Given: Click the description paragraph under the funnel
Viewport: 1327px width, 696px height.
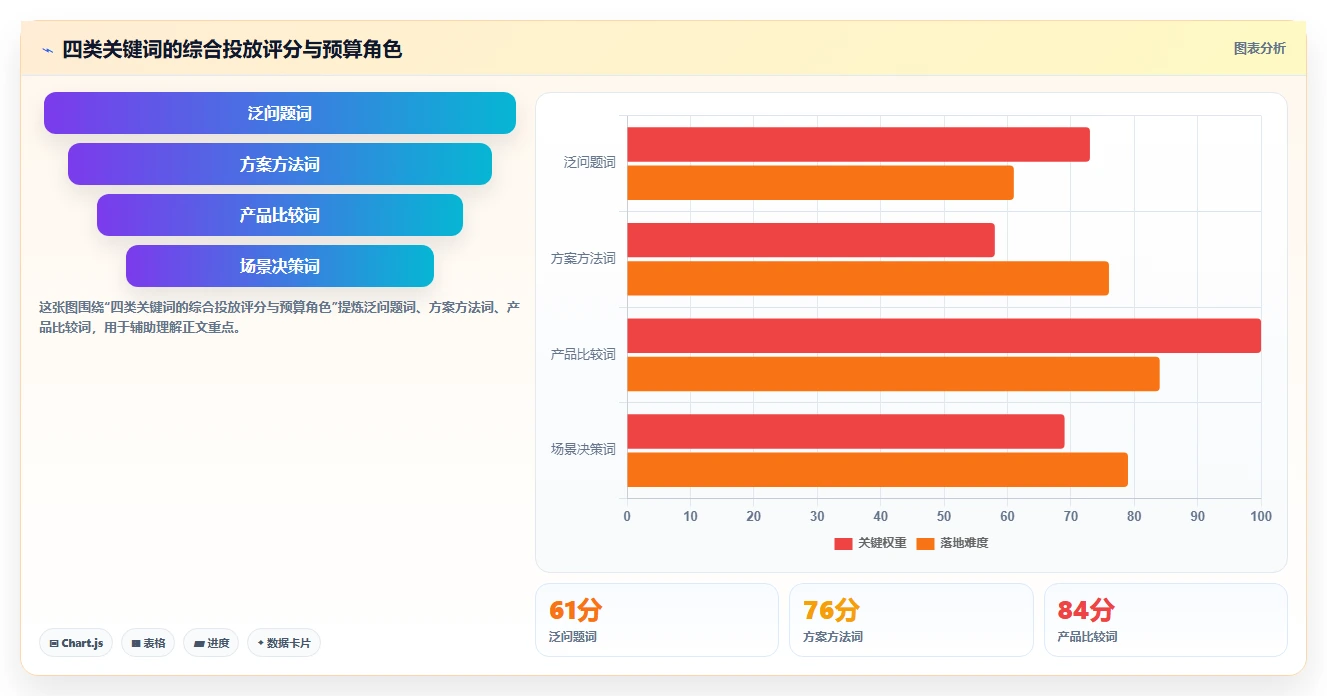Looking at the screenshot, I should (279, 317).
